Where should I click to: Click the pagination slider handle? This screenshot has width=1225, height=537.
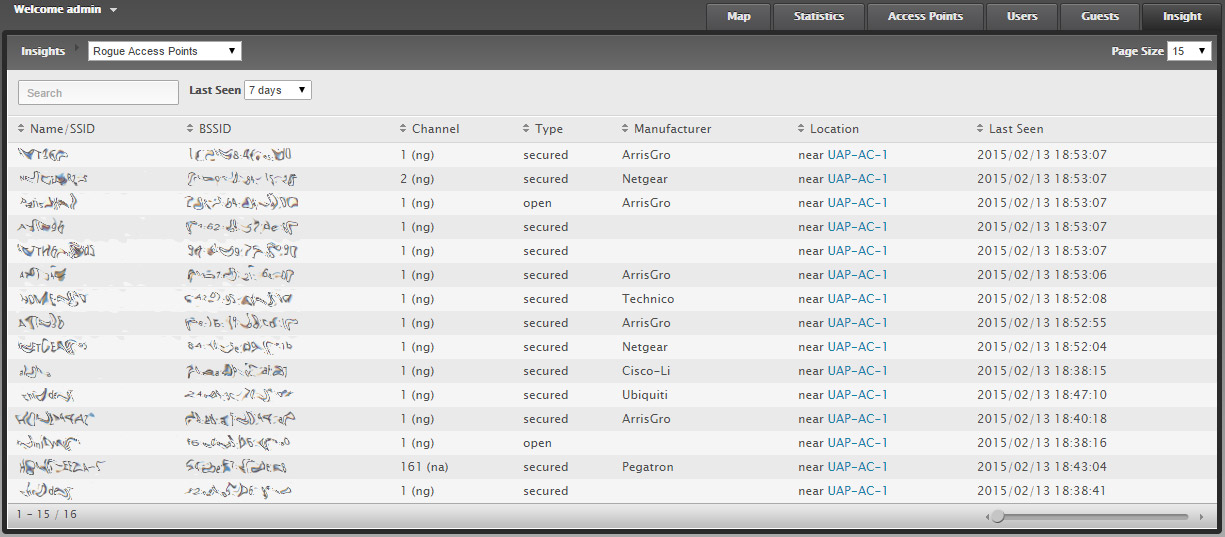click(997, 517)
